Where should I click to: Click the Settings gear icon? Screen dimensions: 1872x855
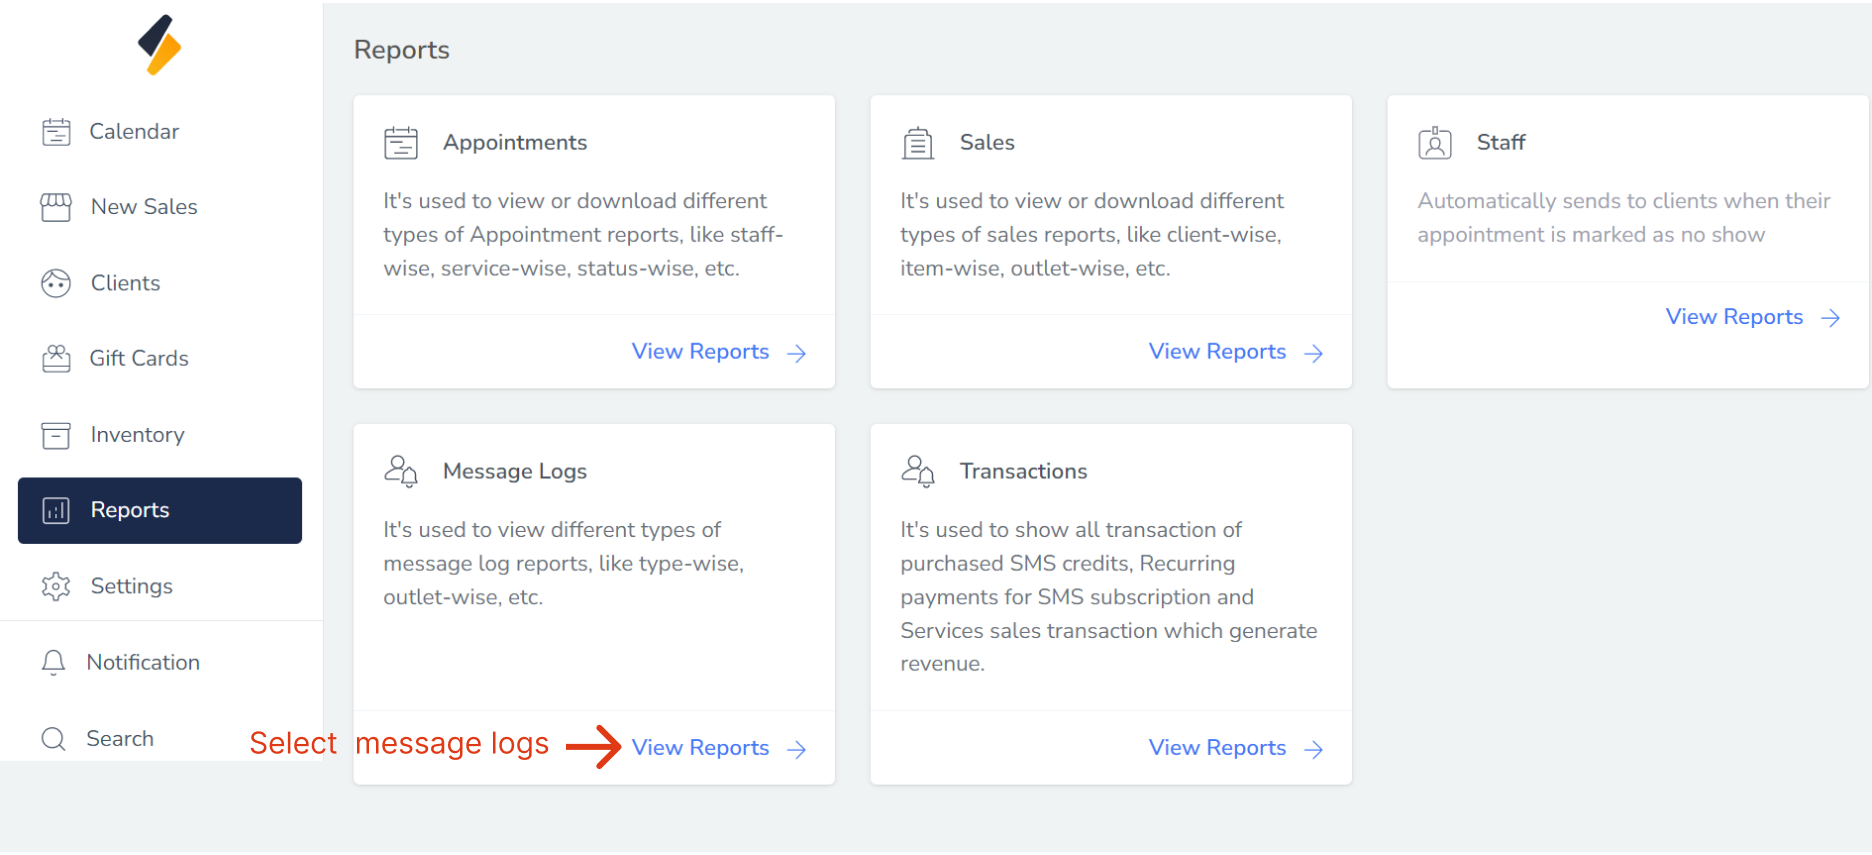[x=56, y=586]
